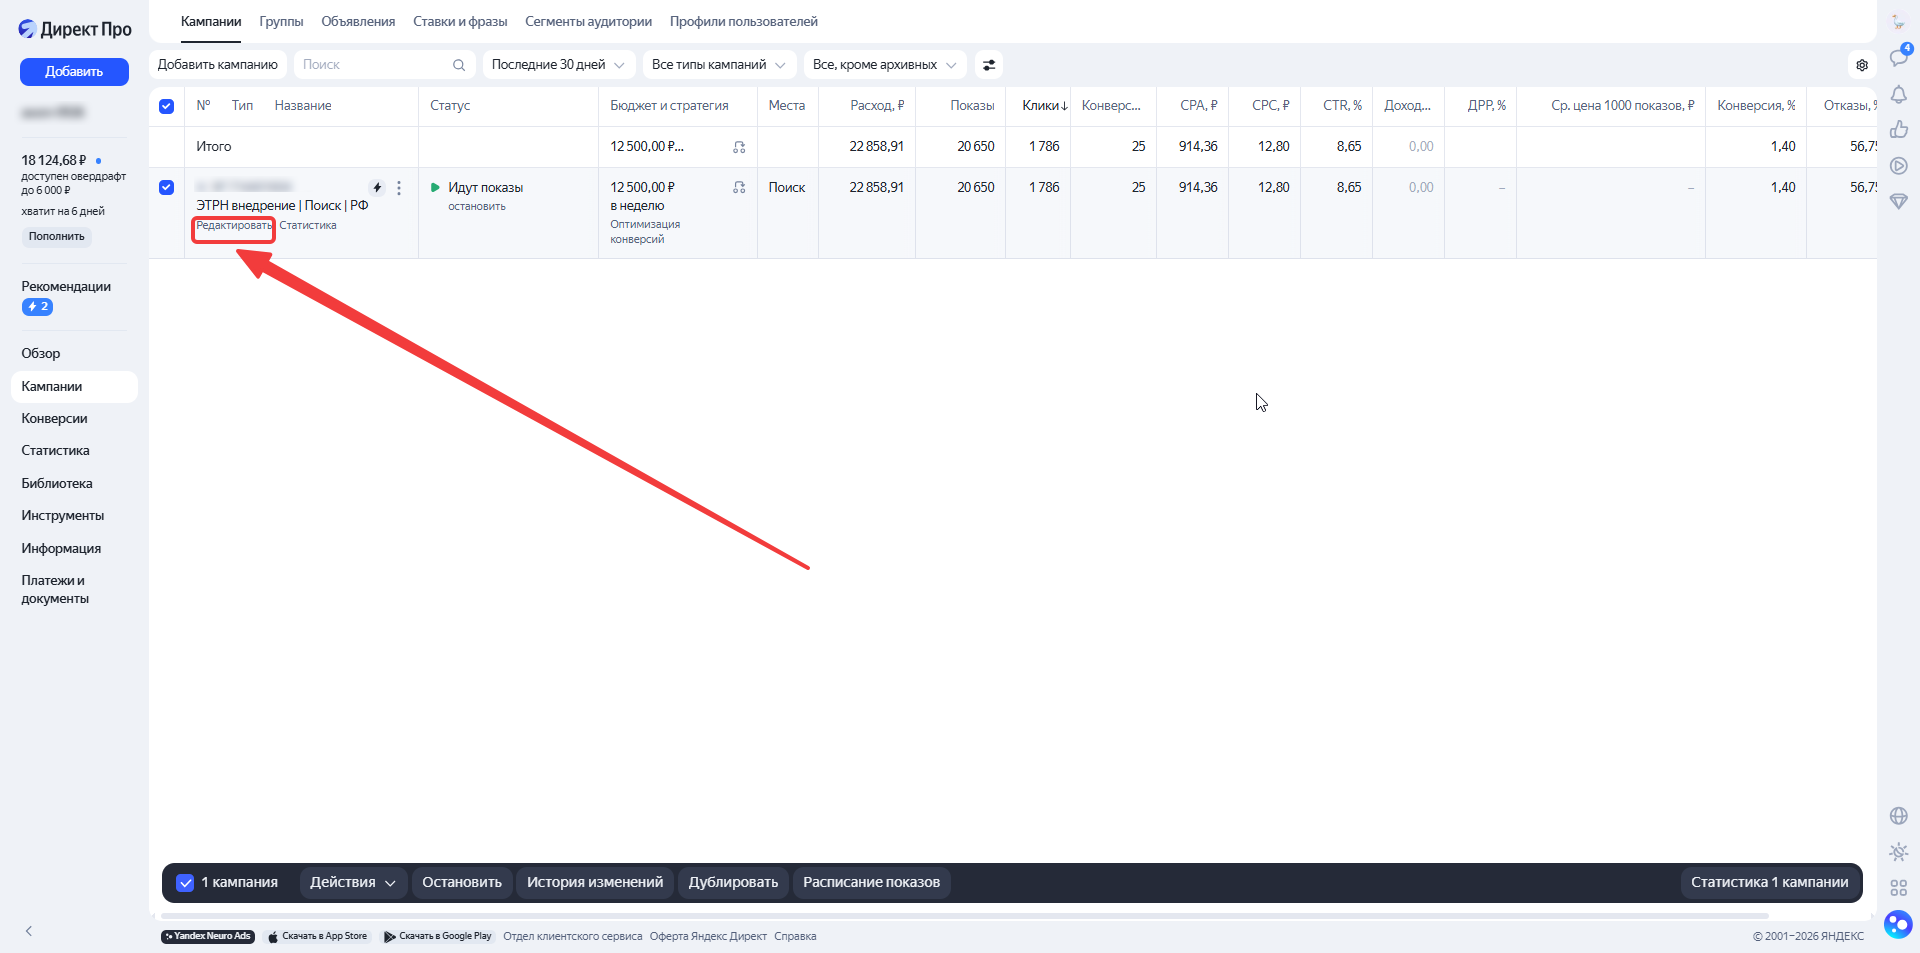The width and height of the screenshot is (1920, 953).
Task: Open the blue assistant bubble icon
Action: pyautogui.click(x=1898, y=924)
